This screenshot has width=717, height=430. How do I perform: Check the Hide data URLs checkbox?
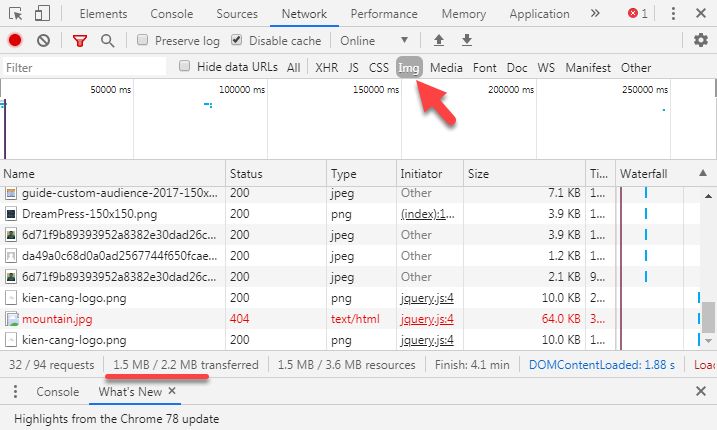point(184,67)
